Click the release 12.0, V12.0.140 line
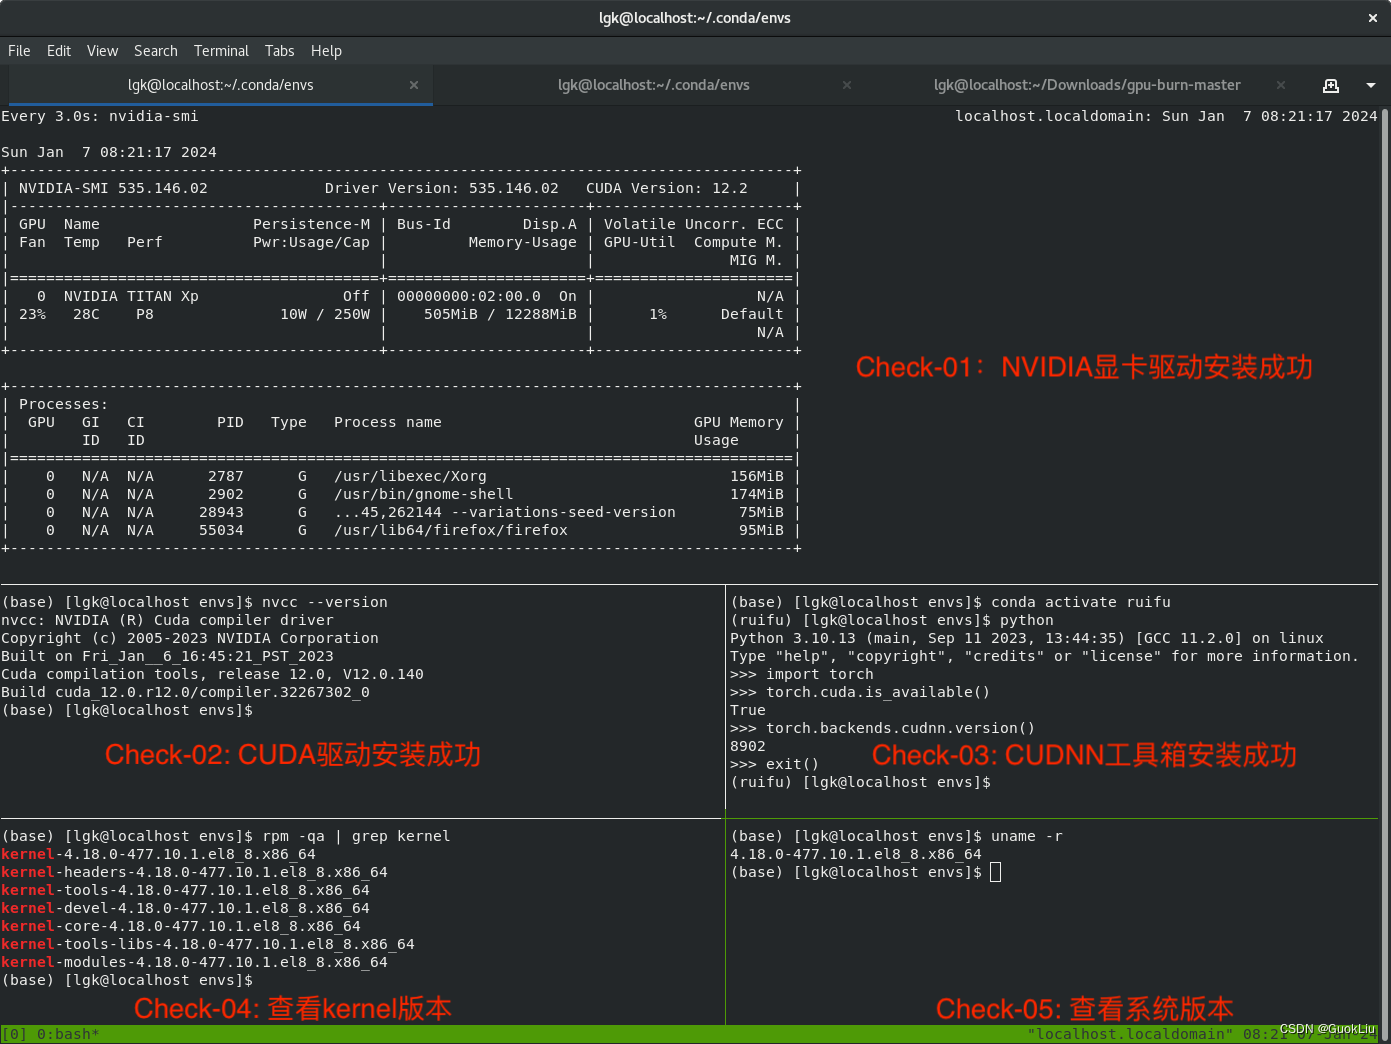Image resolution: width=1391 pixels, height=1044 pixels. click(x=212, y=674)
